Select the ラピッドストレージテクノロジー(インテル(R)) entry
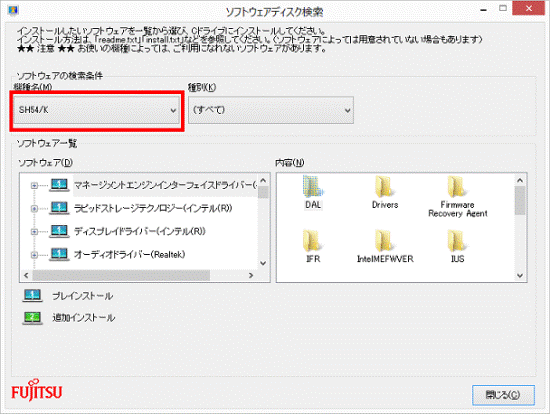The height and width of the screenshot is (414, 550). (x=153, y=208)
